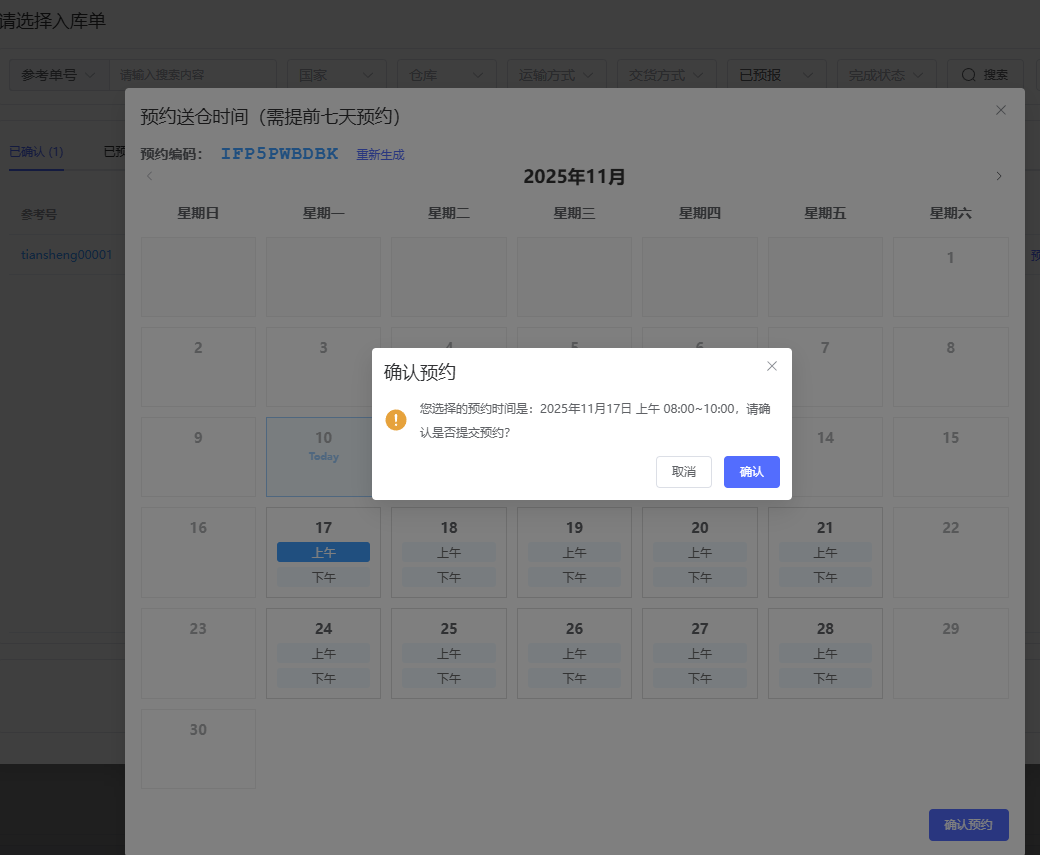Screen dimensions: 1040x855
Task: Select 下午 slot on November 17
Action: [323, 577]
